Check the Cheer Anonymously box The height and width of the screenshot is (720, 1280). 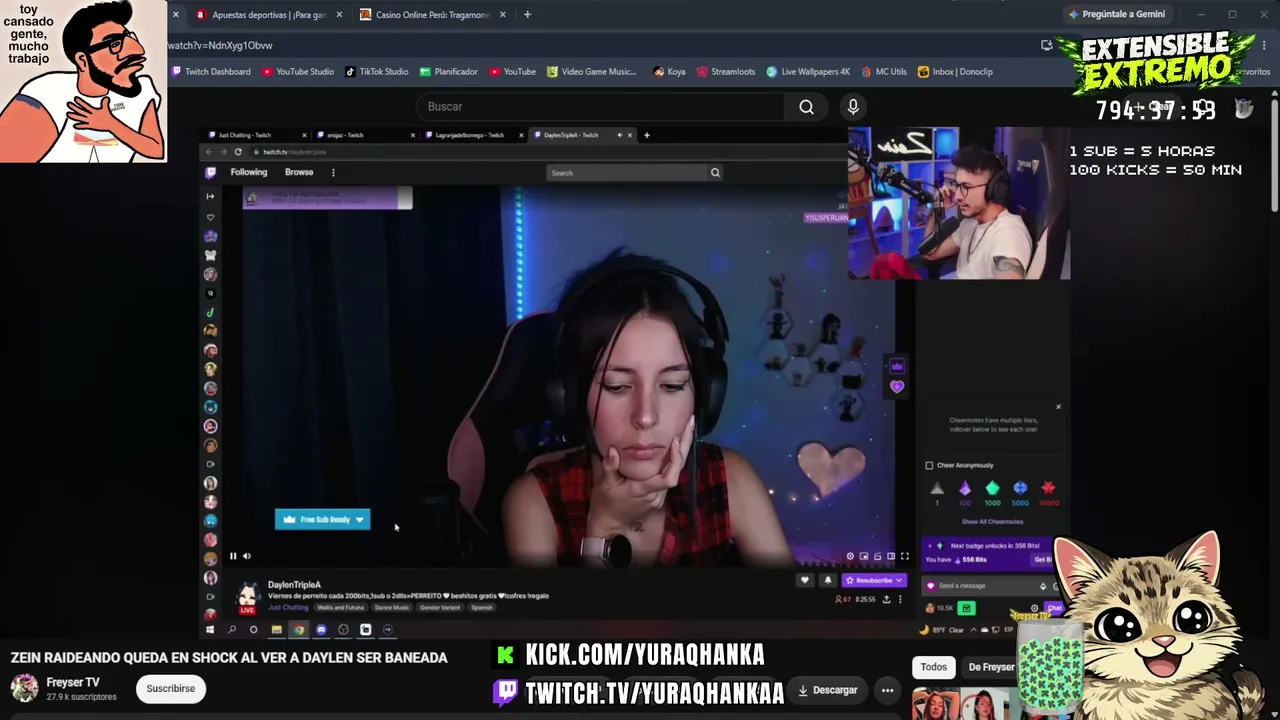(x=929, y=465)
